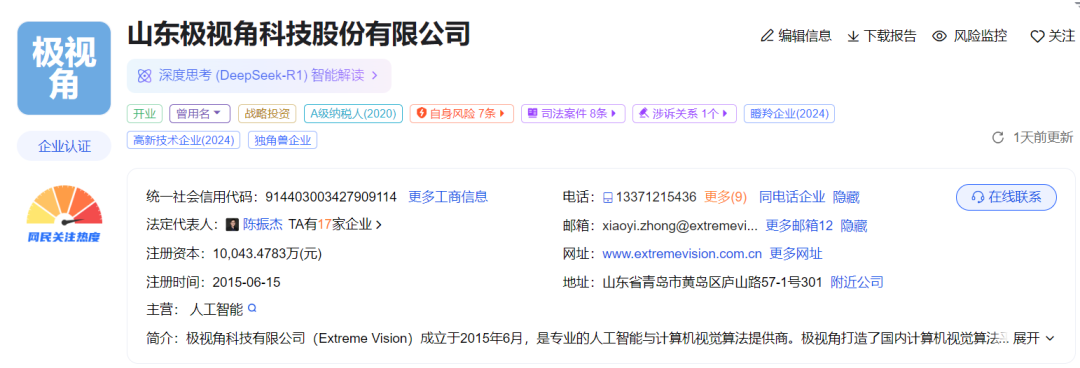
Task: Open the 自身风险 7条 tag
Action: [461, 114]
